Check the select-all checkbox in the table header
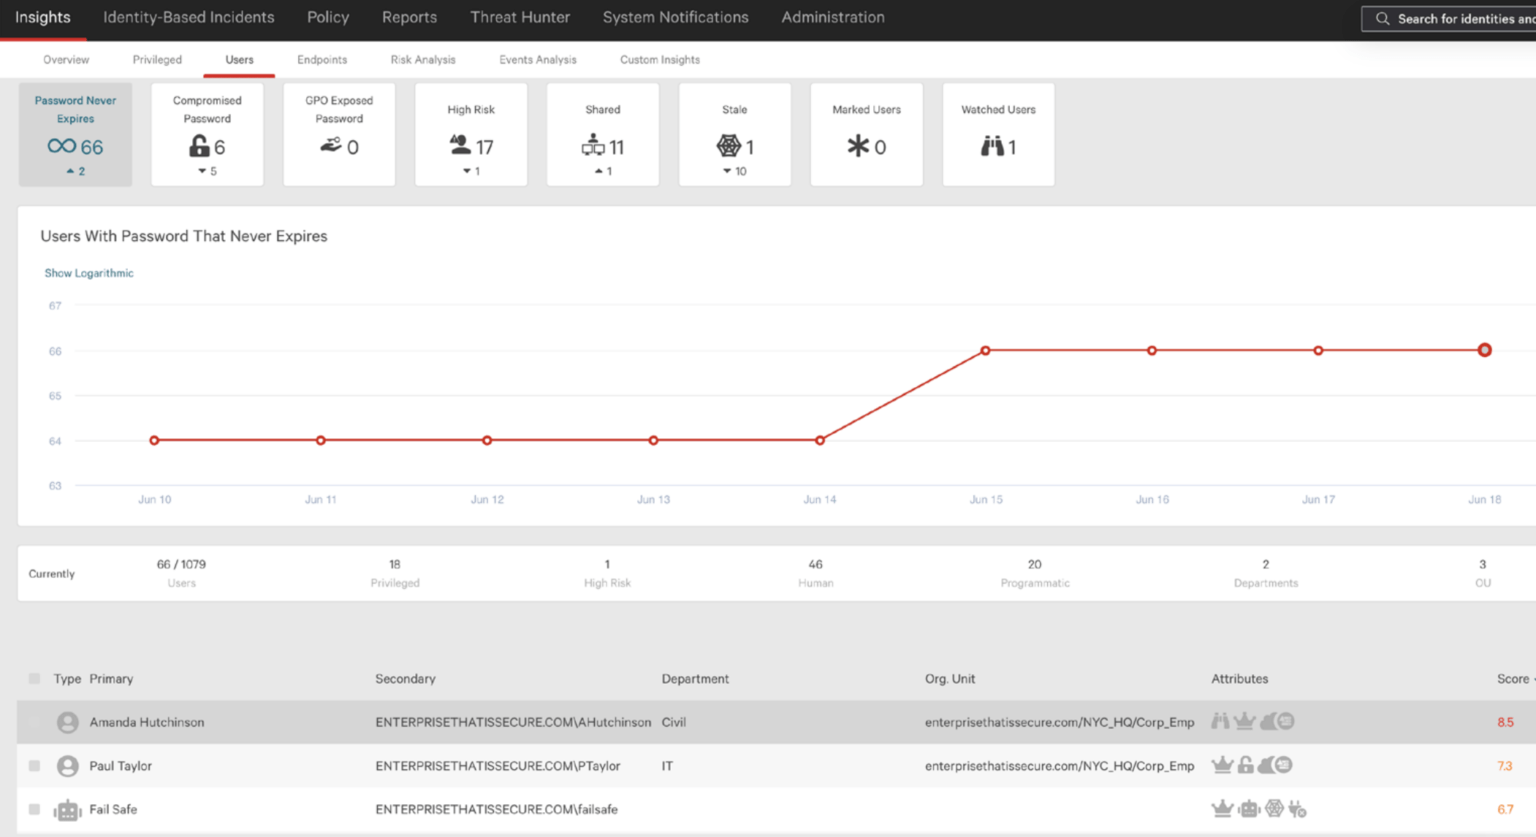 pyautogui.click(x=33, y=678)
